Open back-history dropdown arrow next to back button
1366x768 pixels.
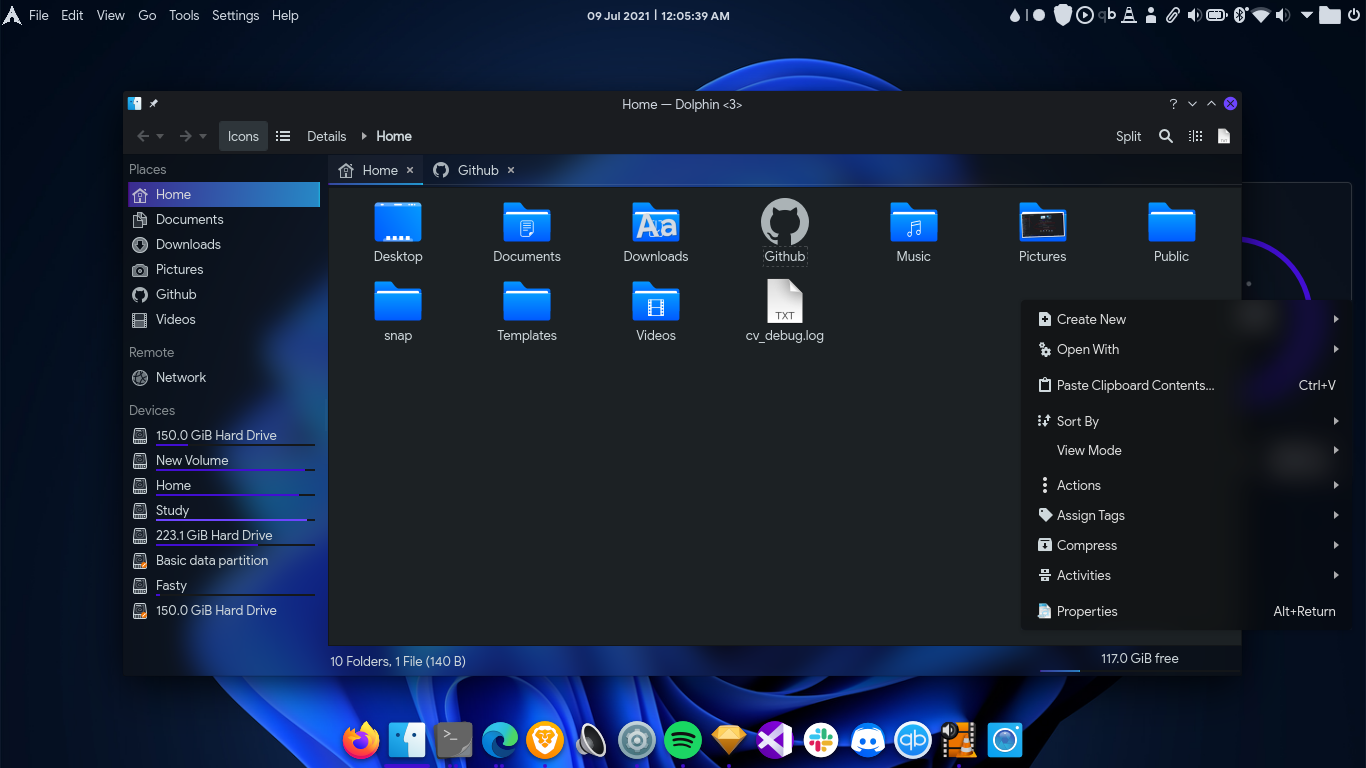click(x=161, y=136)
